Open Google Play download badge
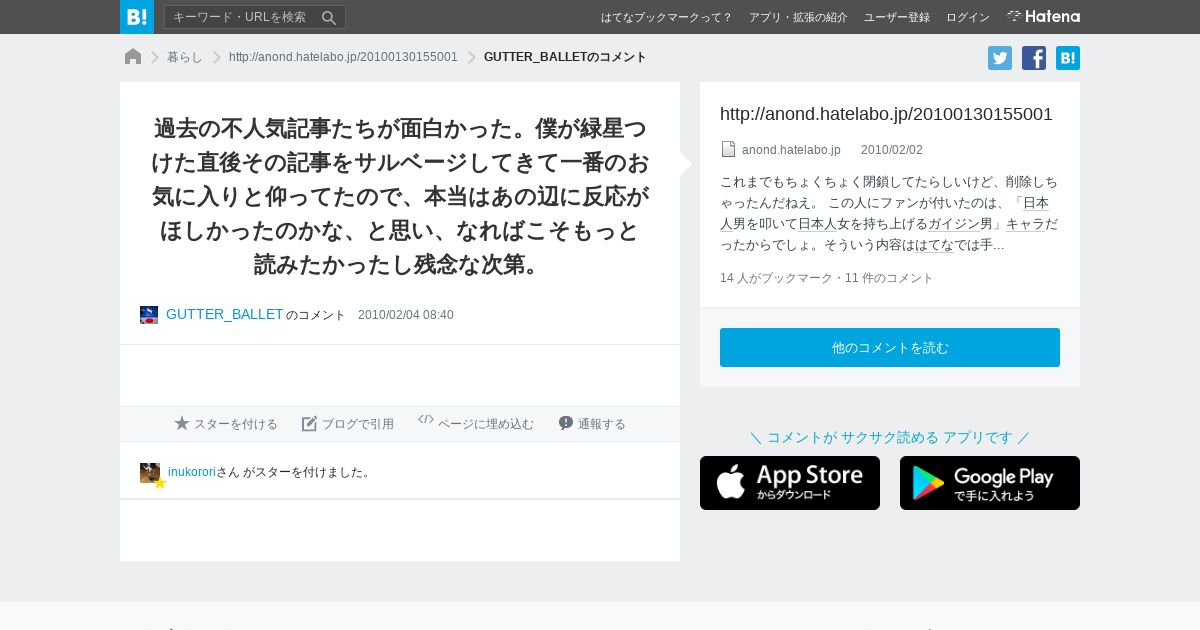The height and width of the screenshot is (630, 1200). 990,483
